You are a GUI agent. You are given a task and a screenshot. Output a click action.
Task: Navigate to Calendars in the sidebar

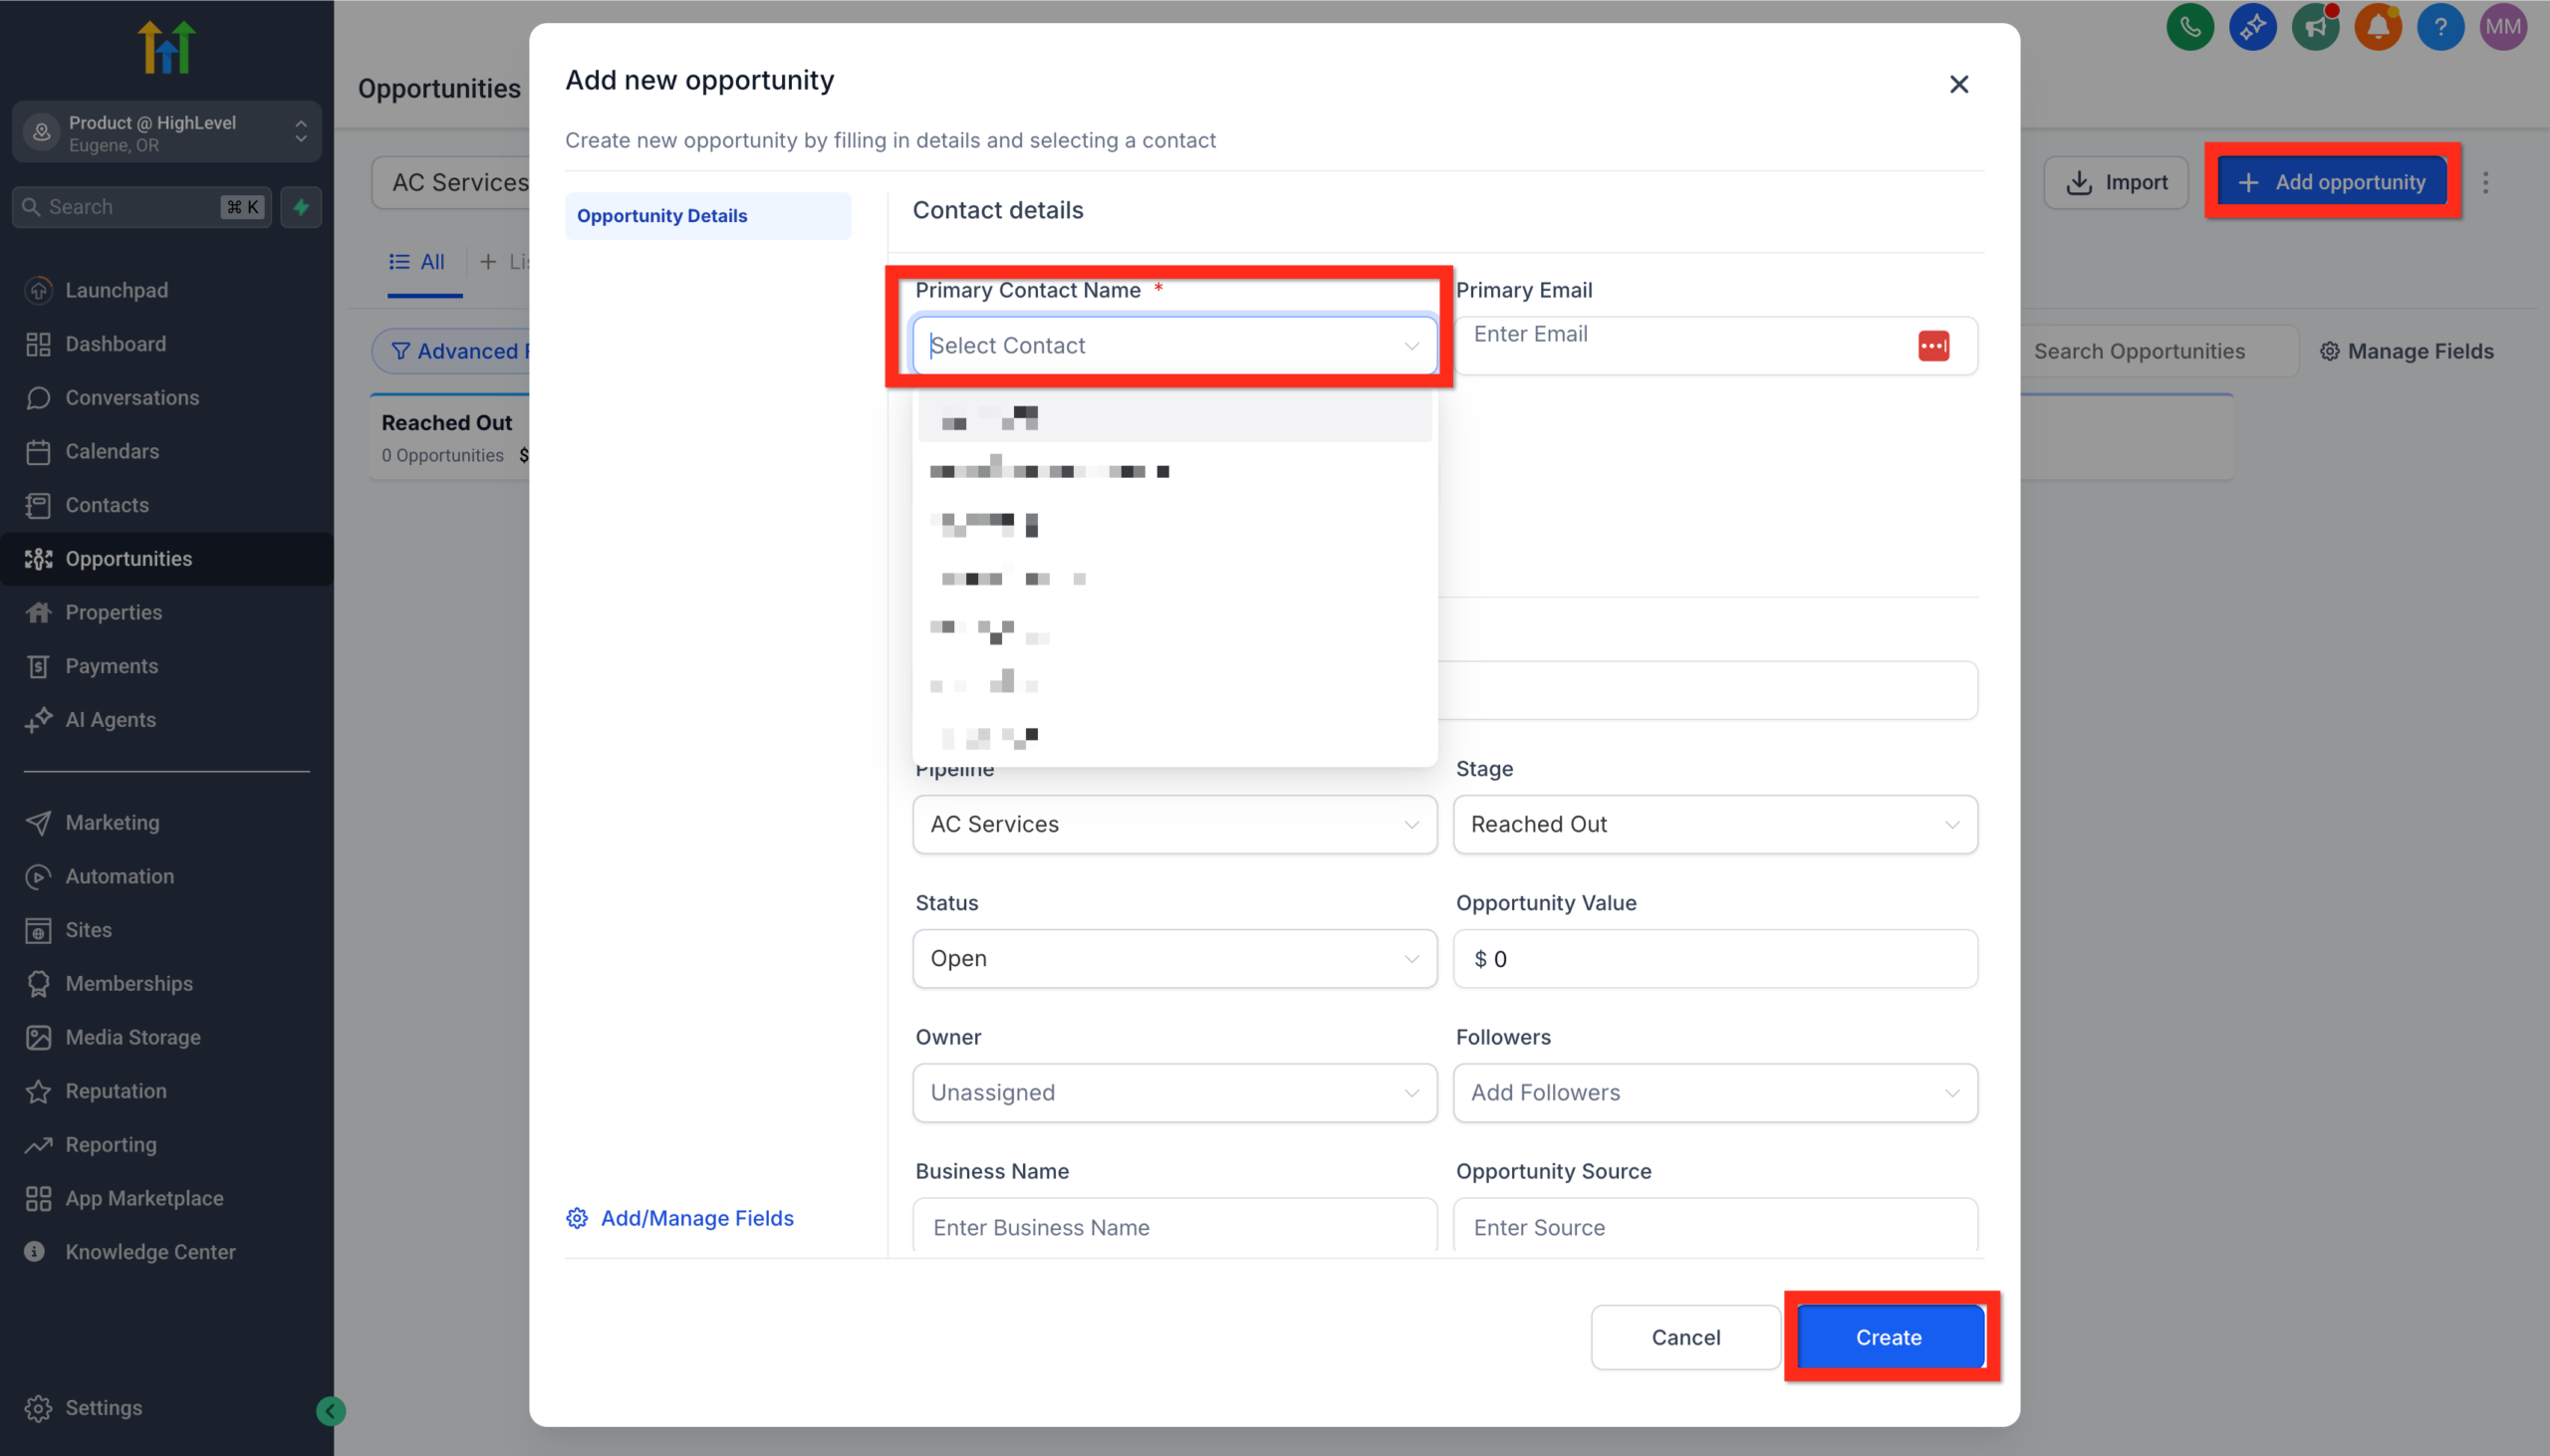pos(114,451)
